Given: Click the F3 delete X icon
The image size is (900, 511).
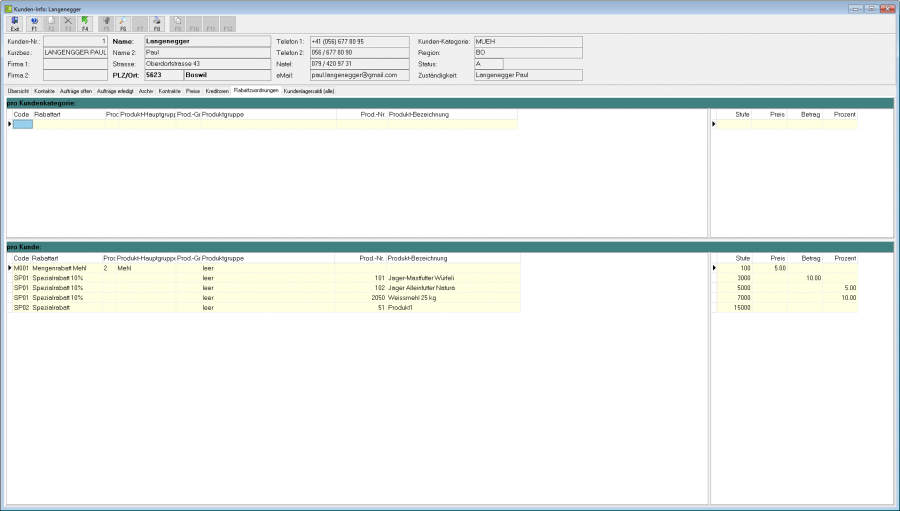Looking at the screenshot, I should (x=68, y=24).
